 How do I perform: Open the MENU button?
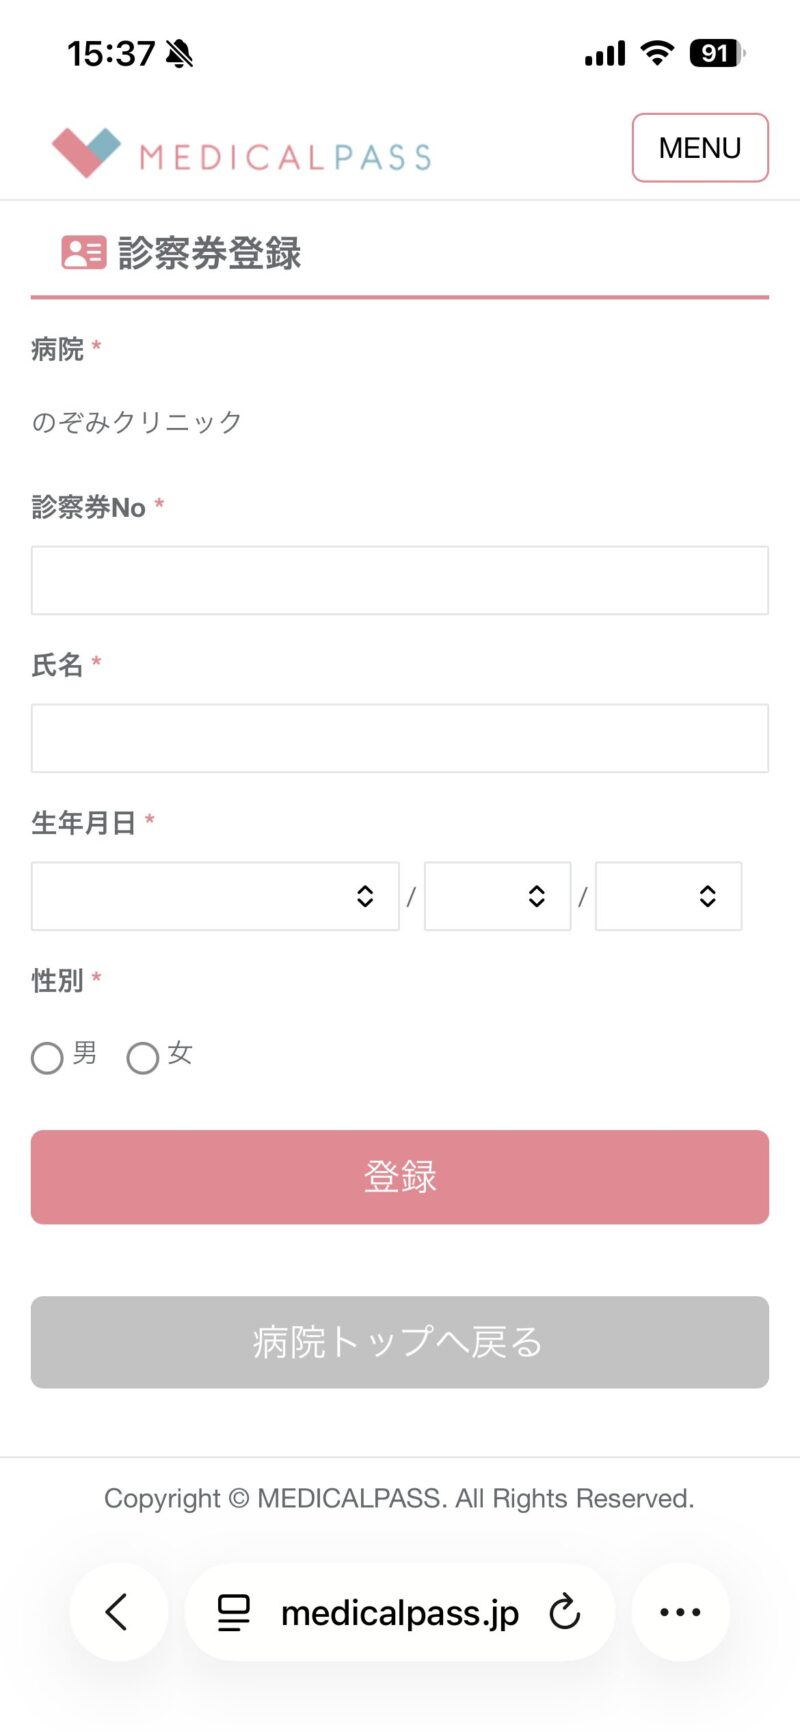click(x=700, y=148)
